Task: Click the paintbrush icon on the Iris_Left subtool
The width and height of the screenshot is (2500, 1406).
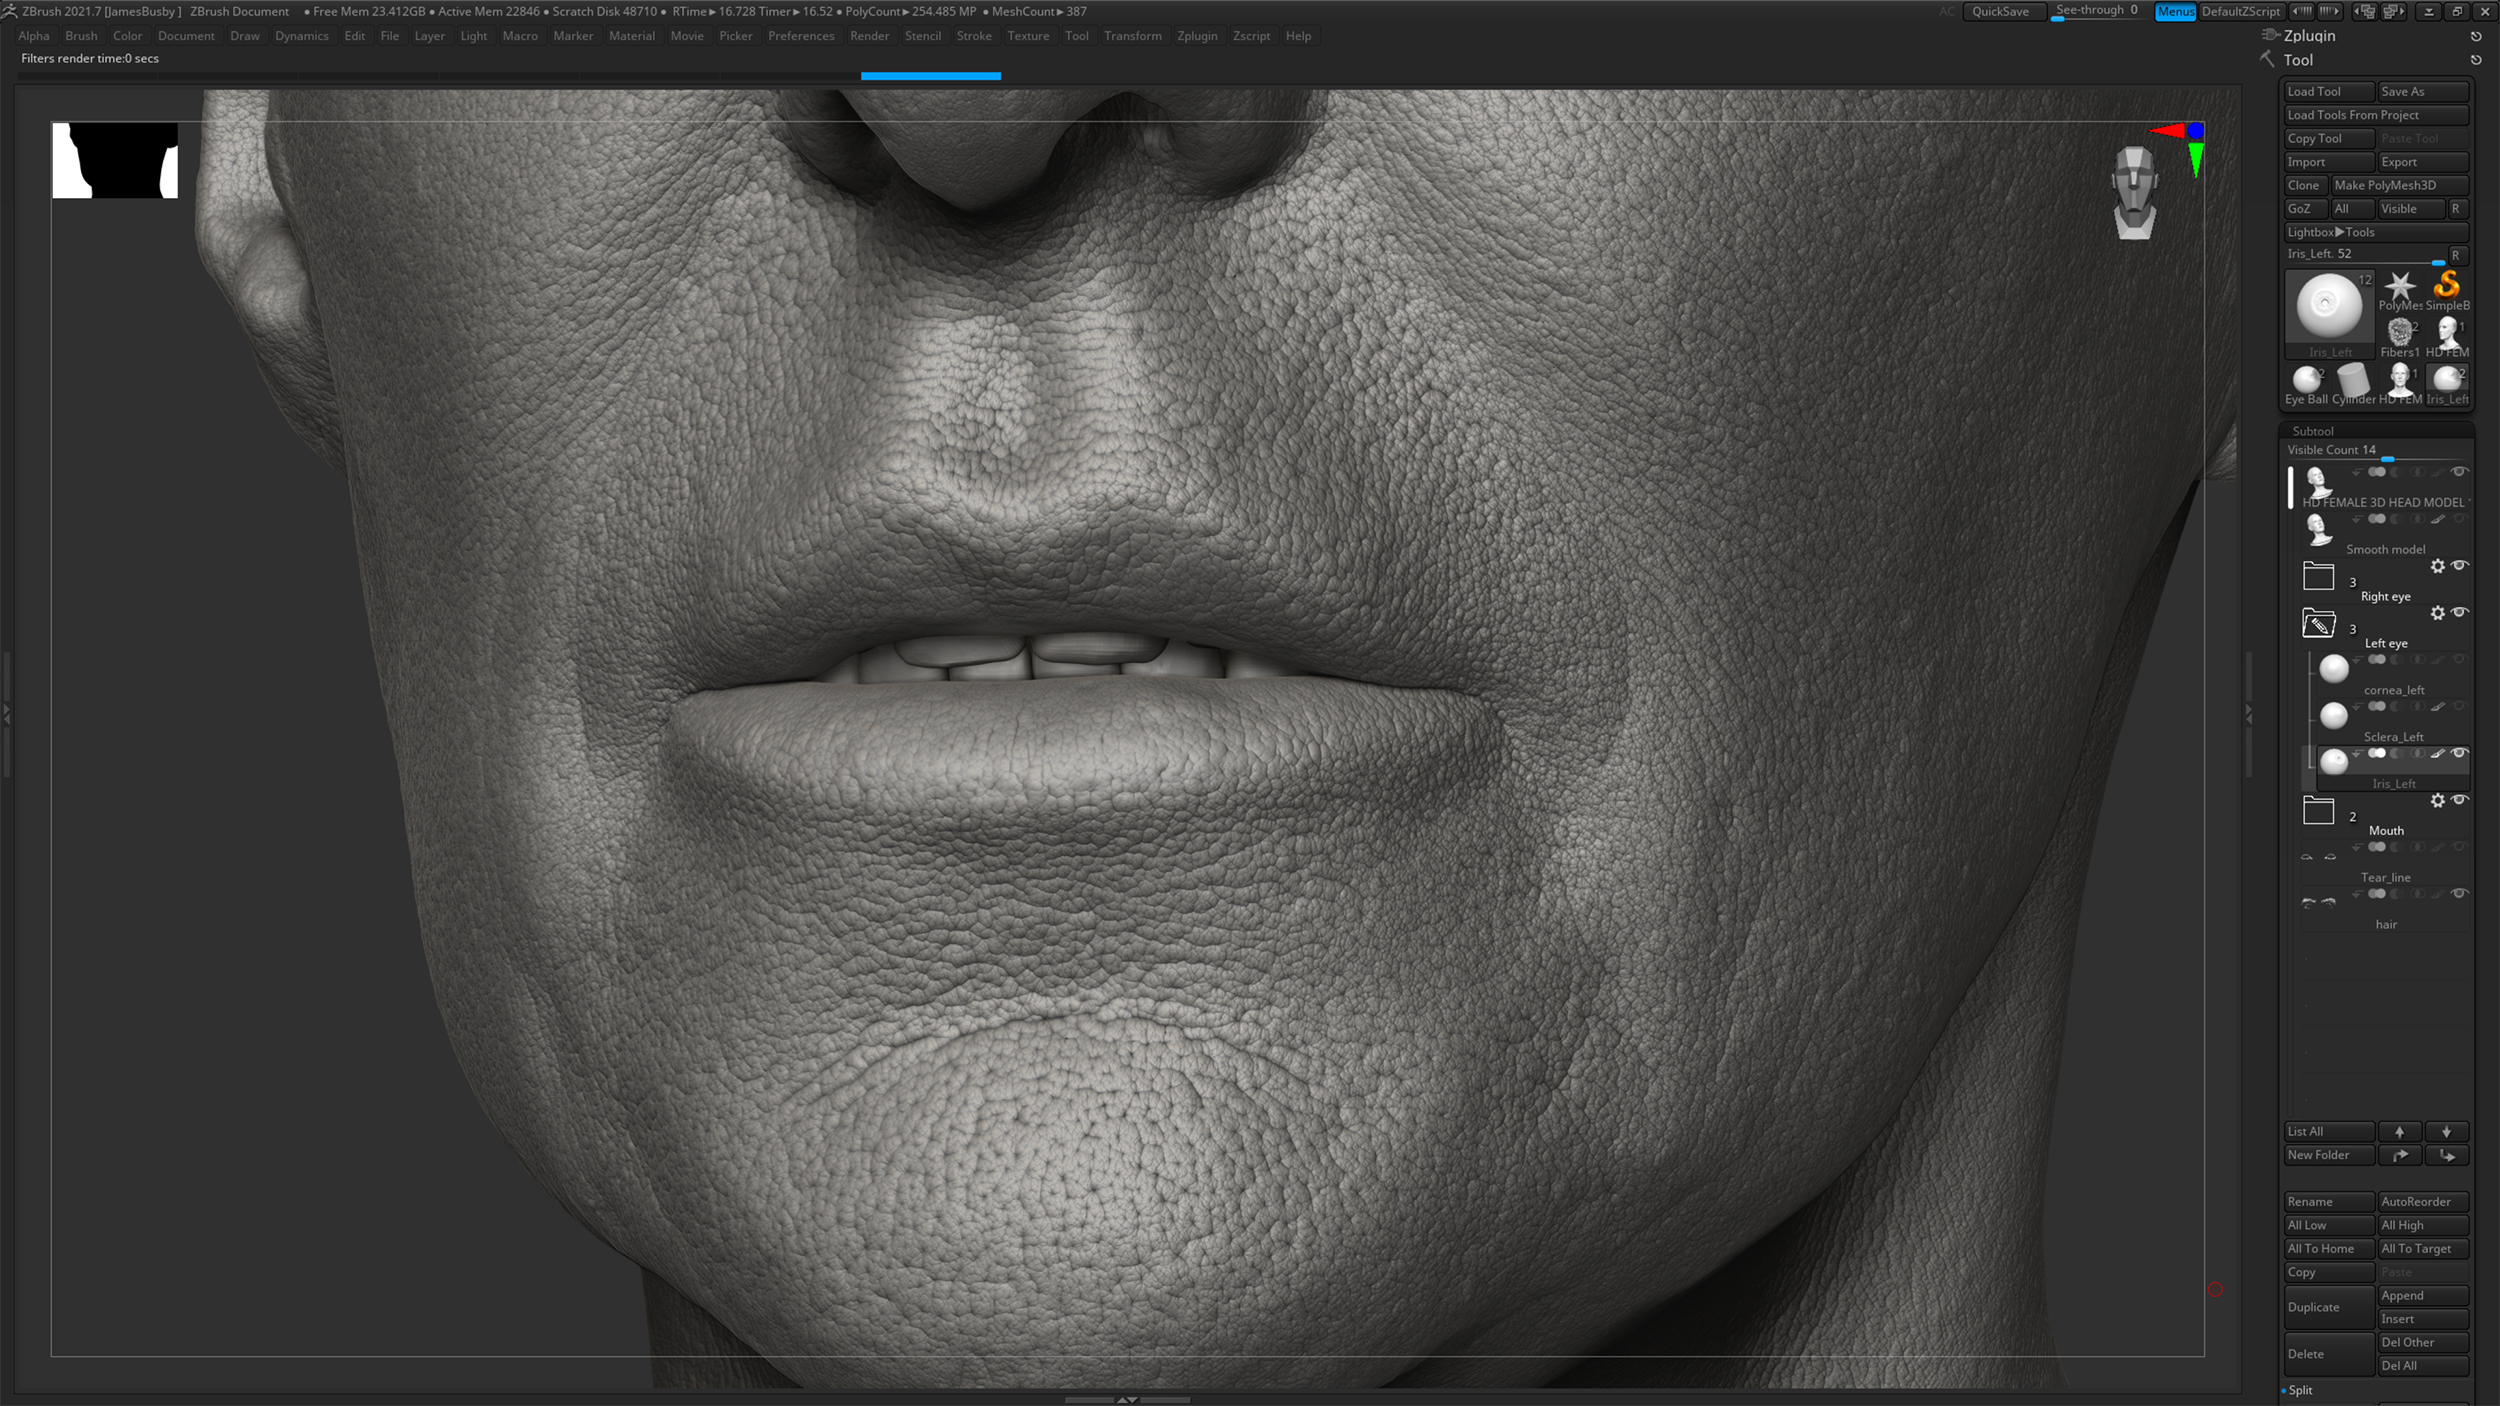Action: (2437, 753)
